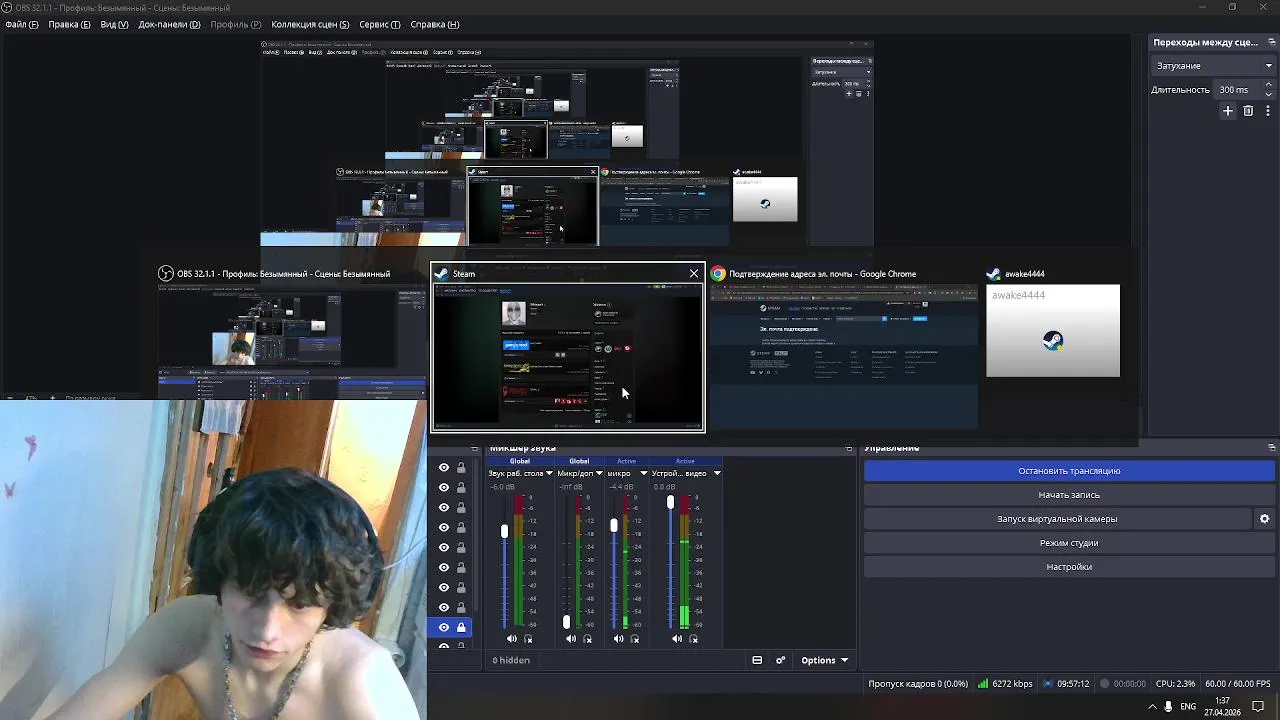This screenshot has width=1280, height=720.
Task: Toggle monitoring headphones icon for микро
Action: pyautogui.click(x=635, y=639)
